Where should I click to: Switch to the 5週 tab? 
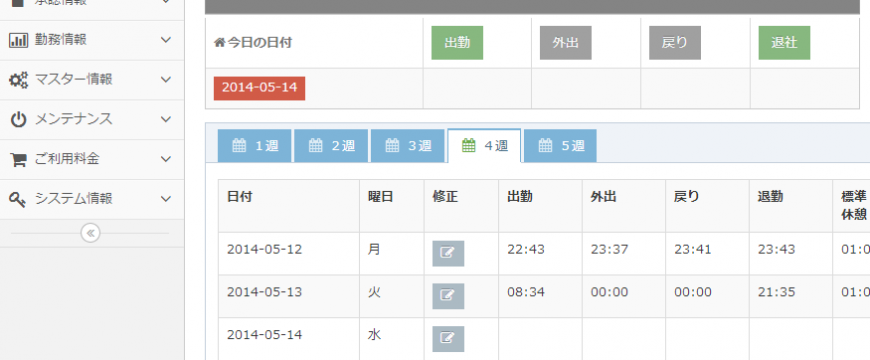[x=560, y=146]
